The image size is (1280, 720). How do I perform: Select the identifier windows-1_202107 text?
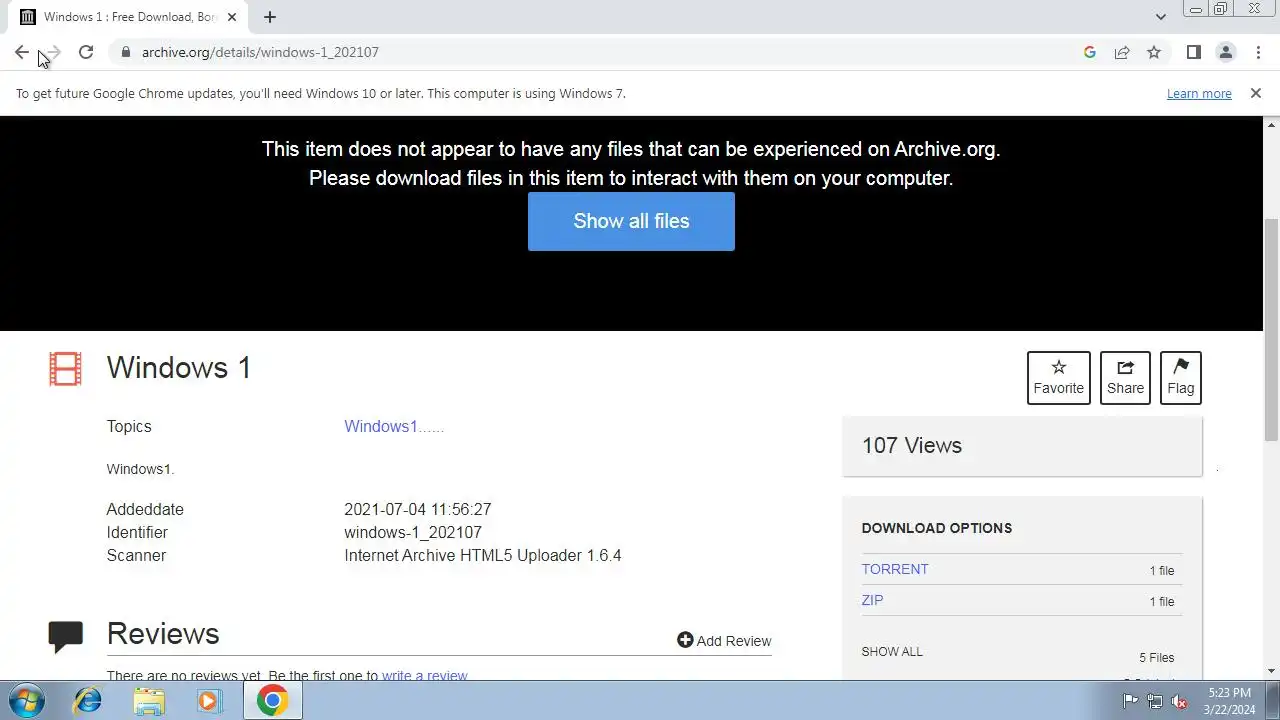(x=413, y=532)
